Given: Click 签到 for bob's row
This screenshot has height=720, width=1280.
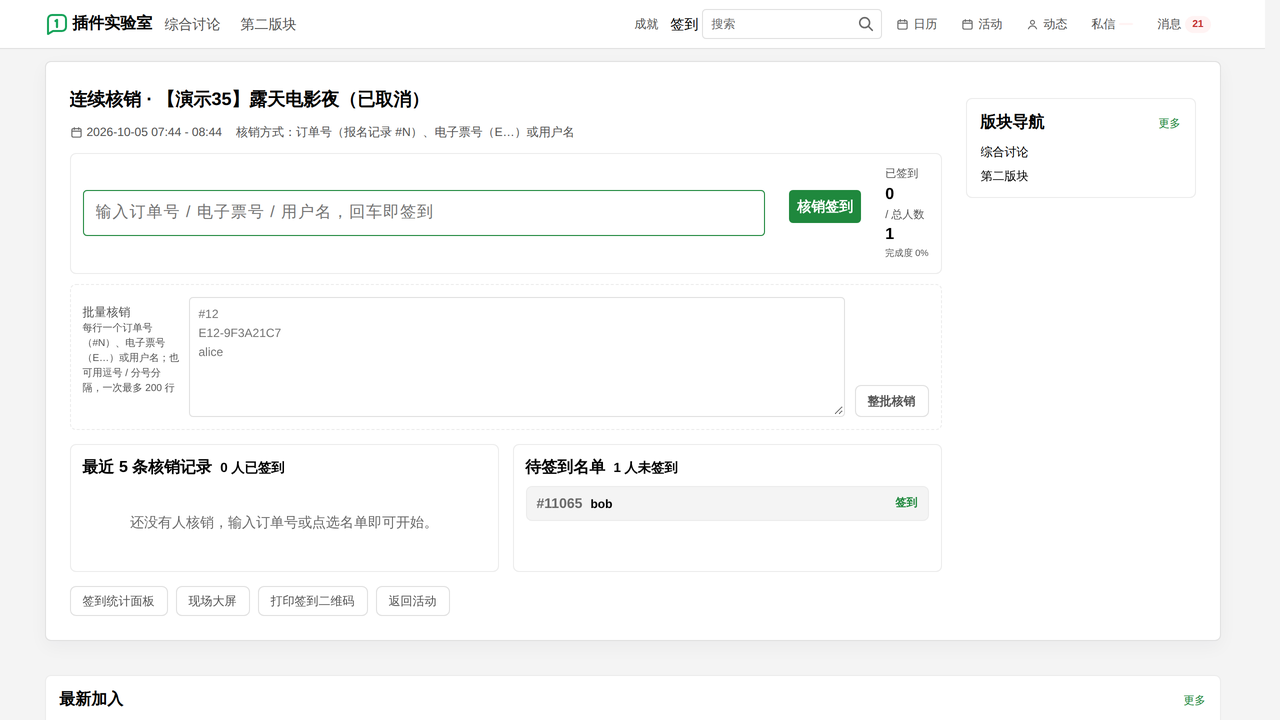Looking at the screenshot, I should coord(906,503).
